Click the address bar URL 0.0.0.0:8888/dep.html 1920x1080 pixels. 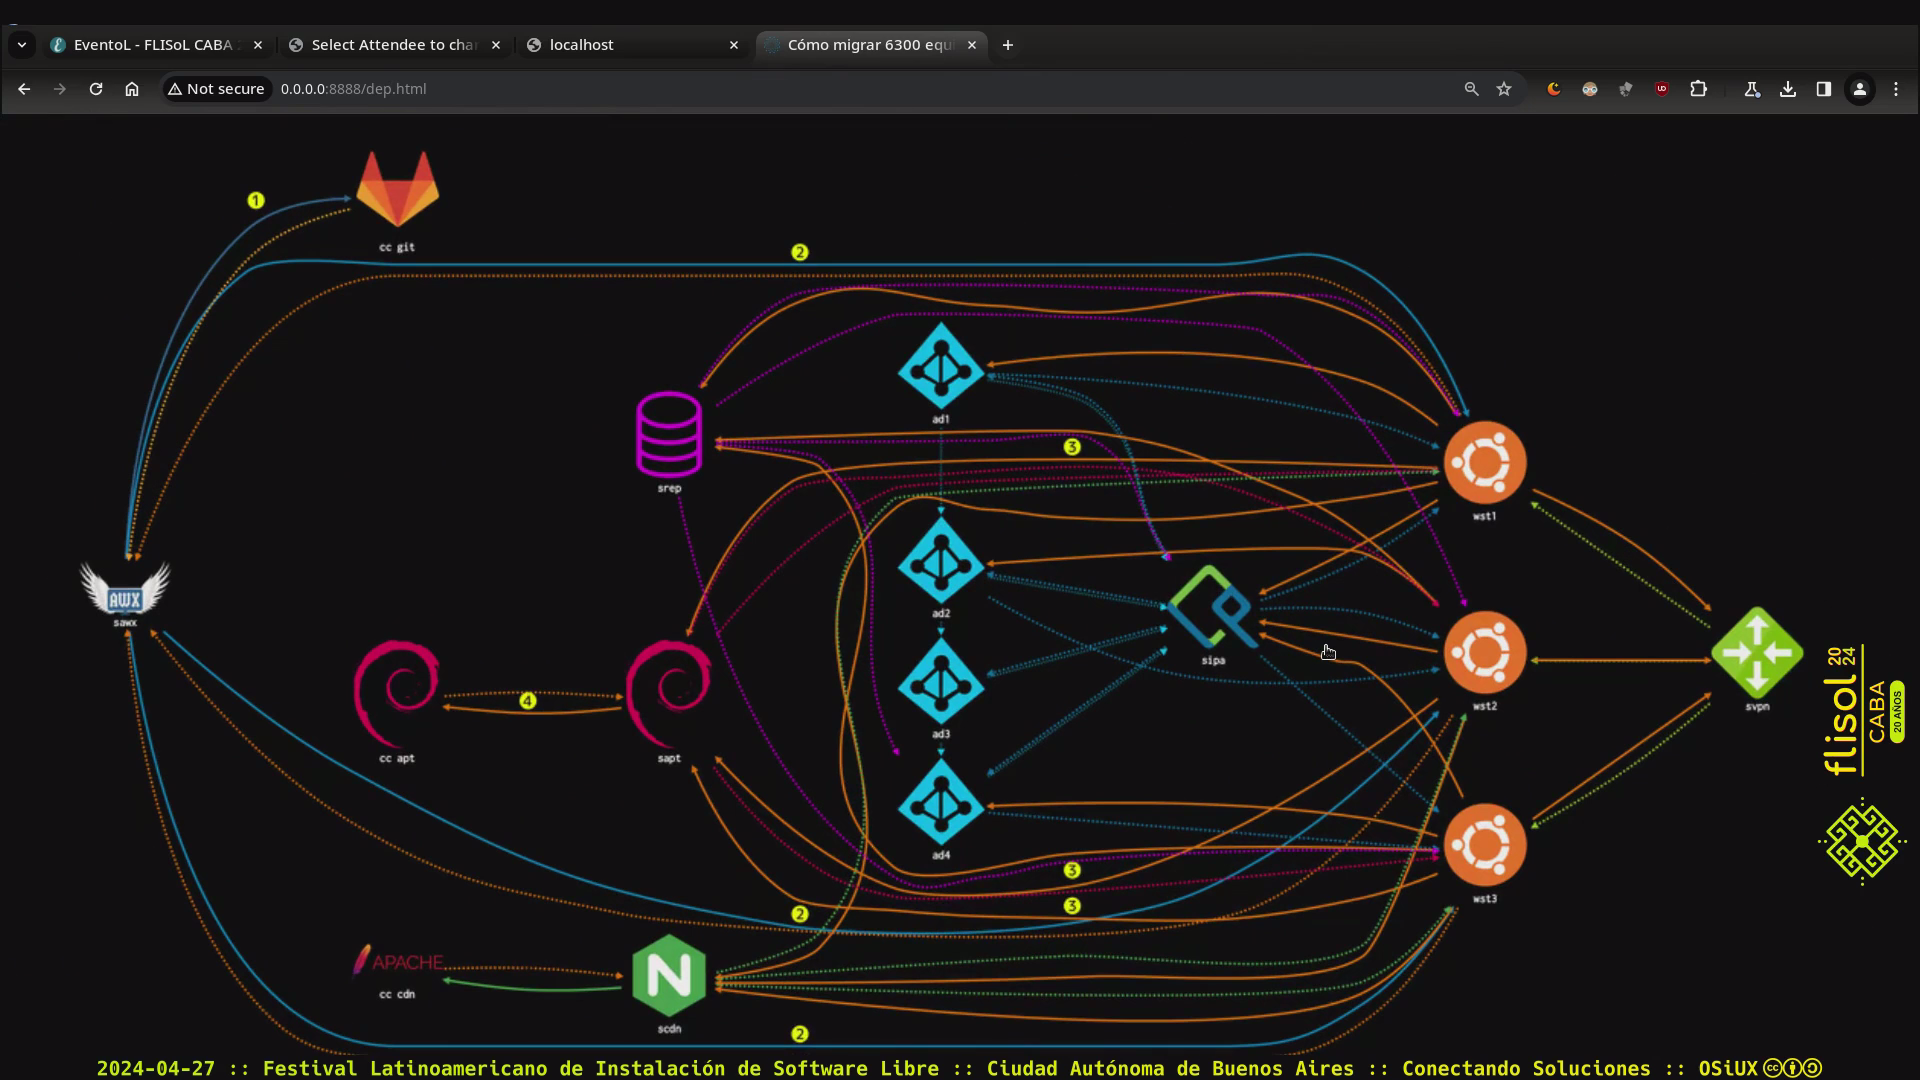pos(354,89)
